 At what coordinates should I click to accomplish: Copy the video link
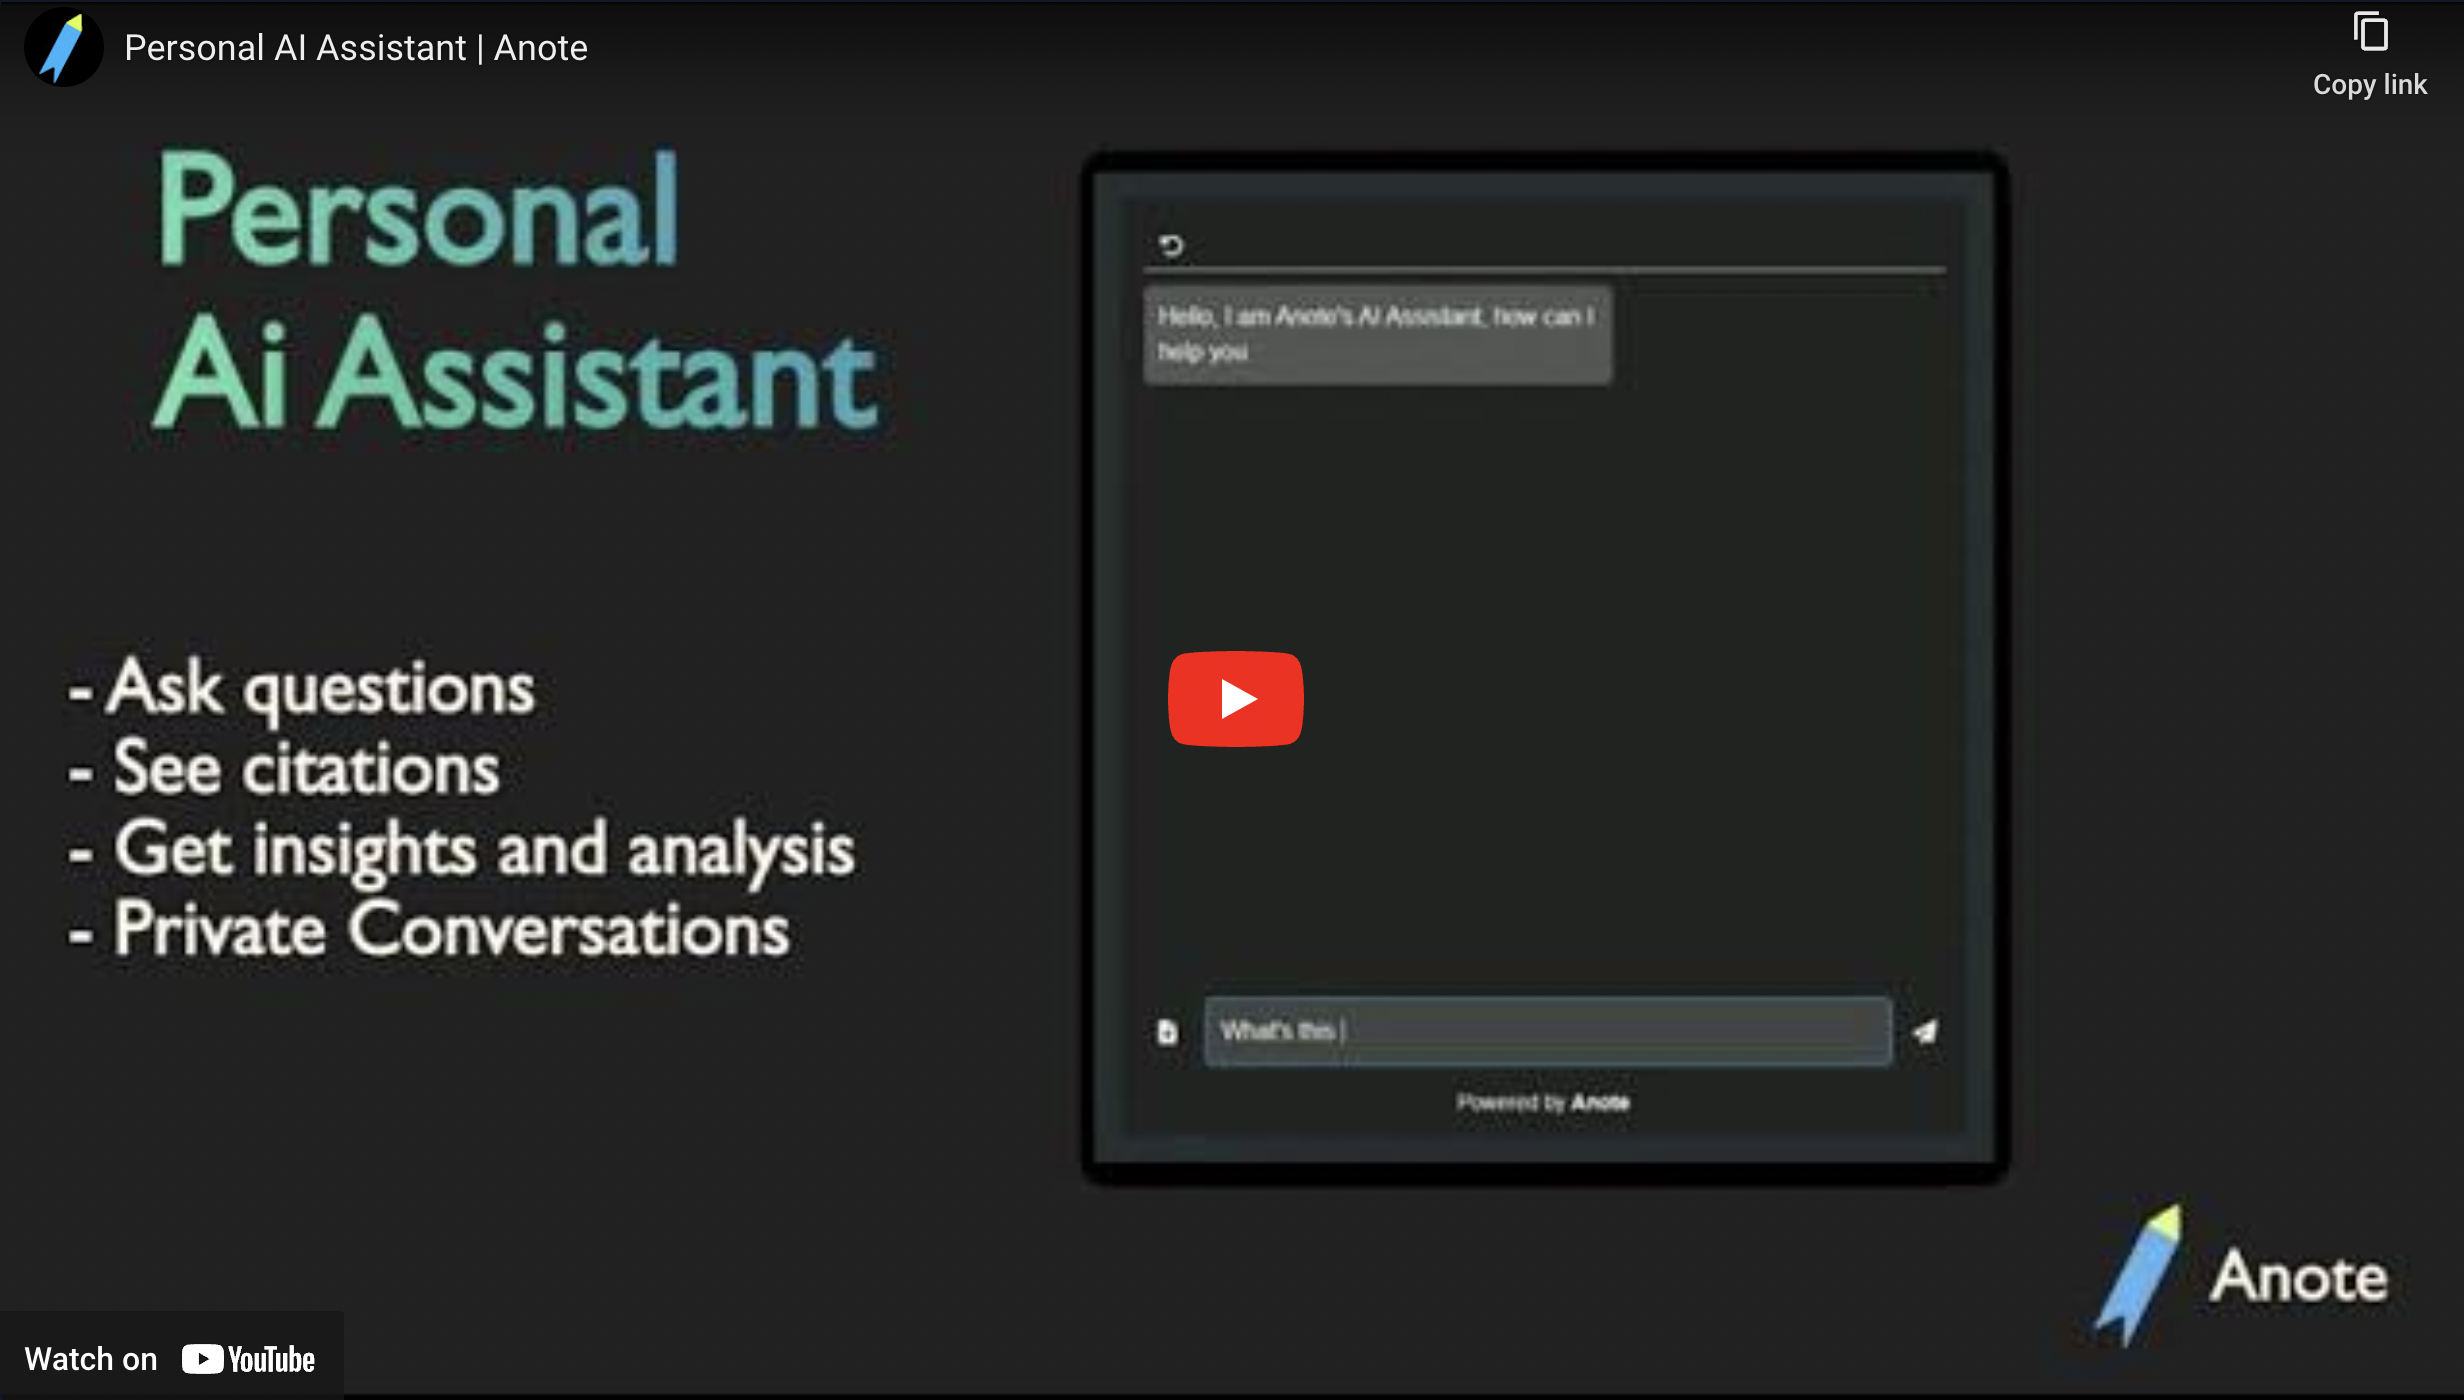(2369, 56)
